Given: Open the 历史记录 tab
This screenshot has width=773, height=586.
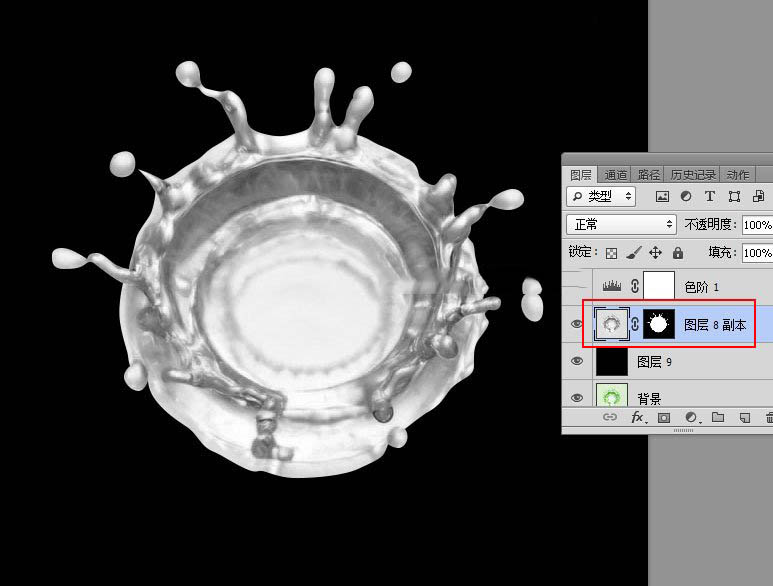Looking at the screenshot, I should [691, 175].
